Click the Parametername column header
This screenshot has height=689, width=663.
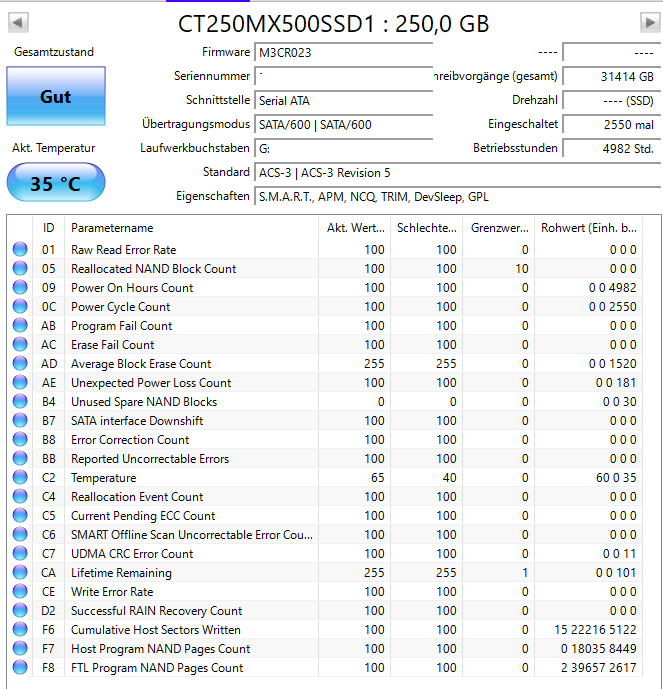pyautogui.click(x=191, y=228)
